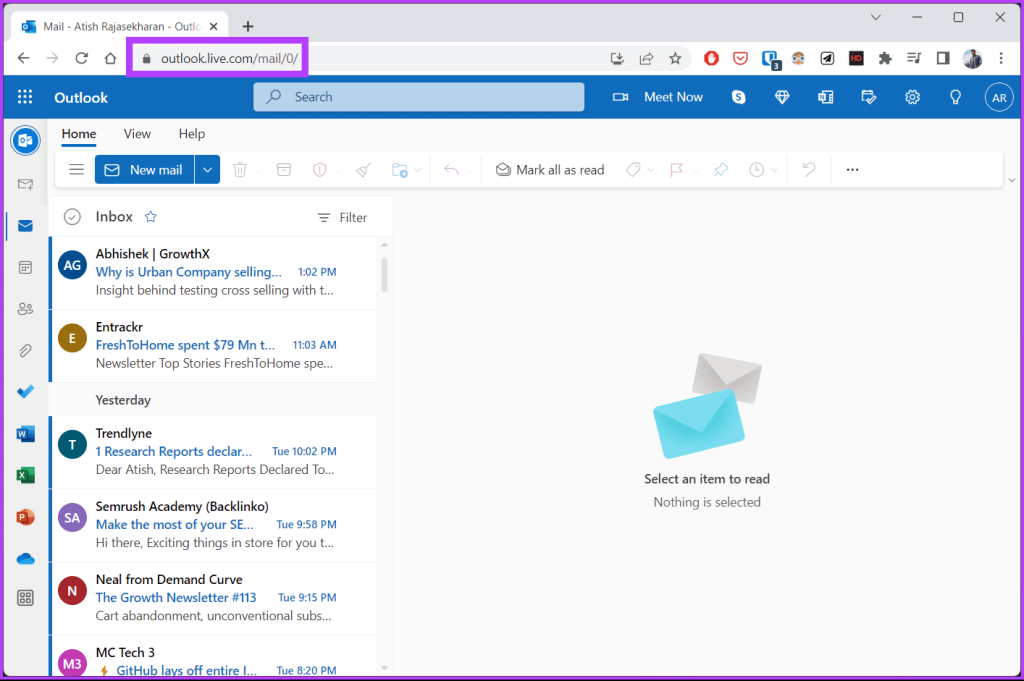Open email from Abhishek | GrowthX
This screenshot has width=1024, height=681.
[214, 272]
